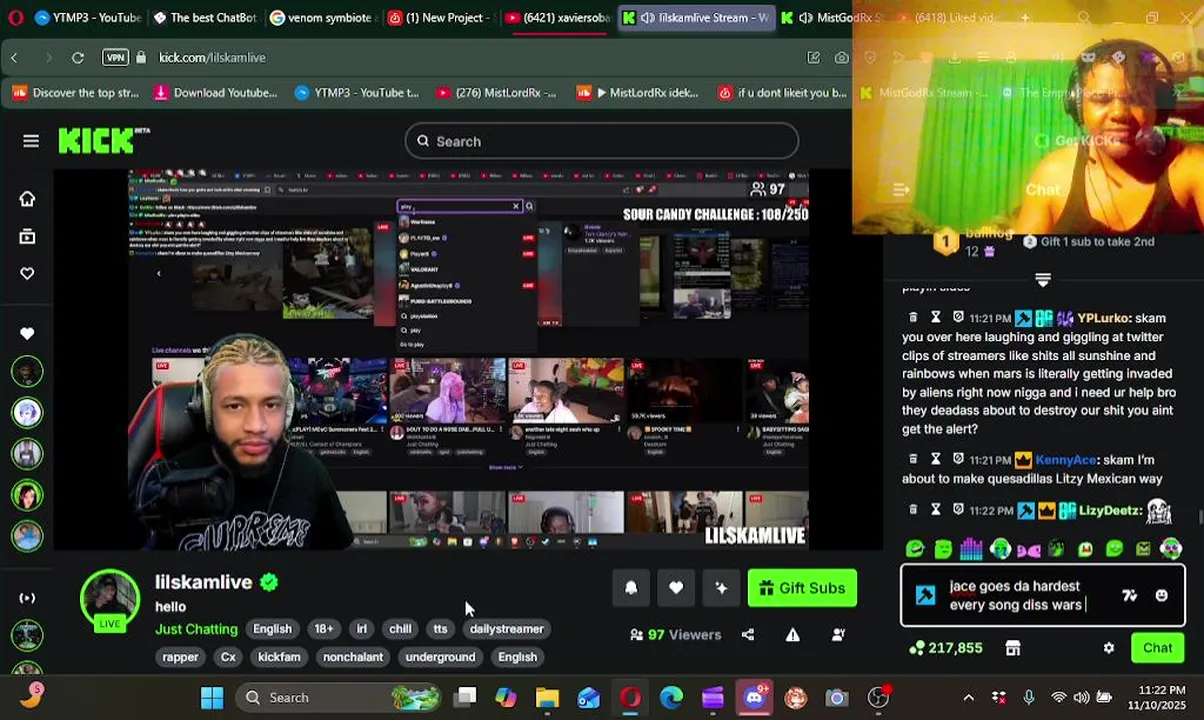Select the lilskamlive Stream tab
Screen dimensions: 1204x720
[x=696, y=18]
